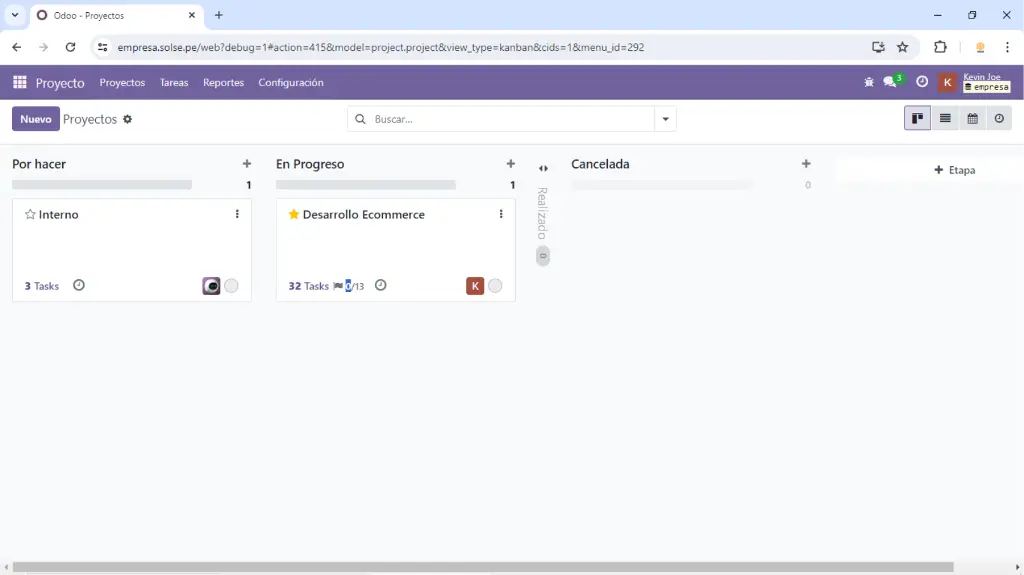Open the Odoo apps grid menu
Viewport: 1024px width, 575px height.
20,83
